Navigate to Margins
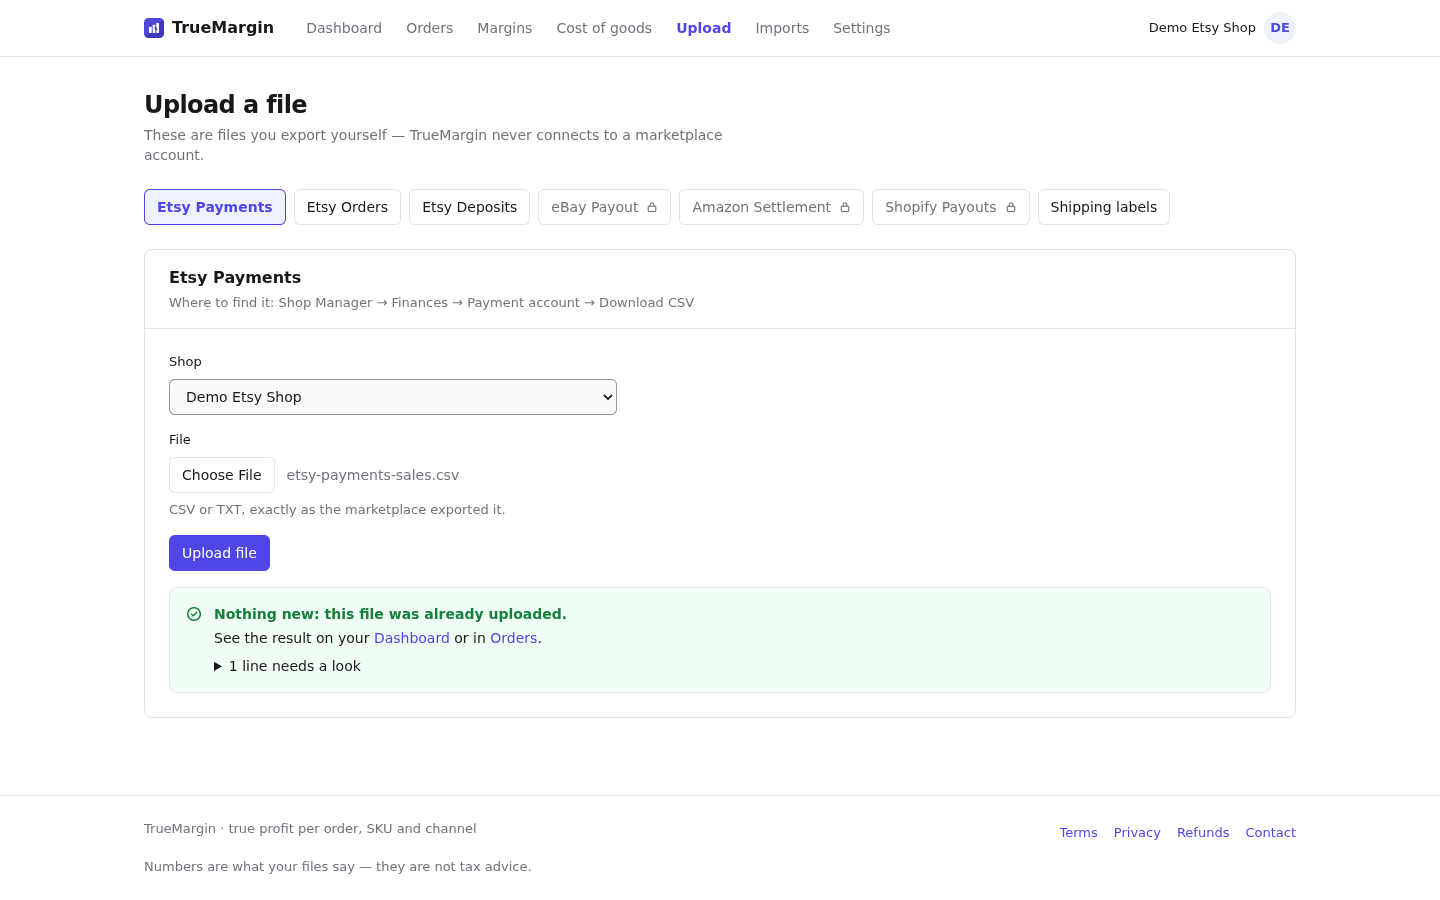1440x900 pixels. coord(505,28)
